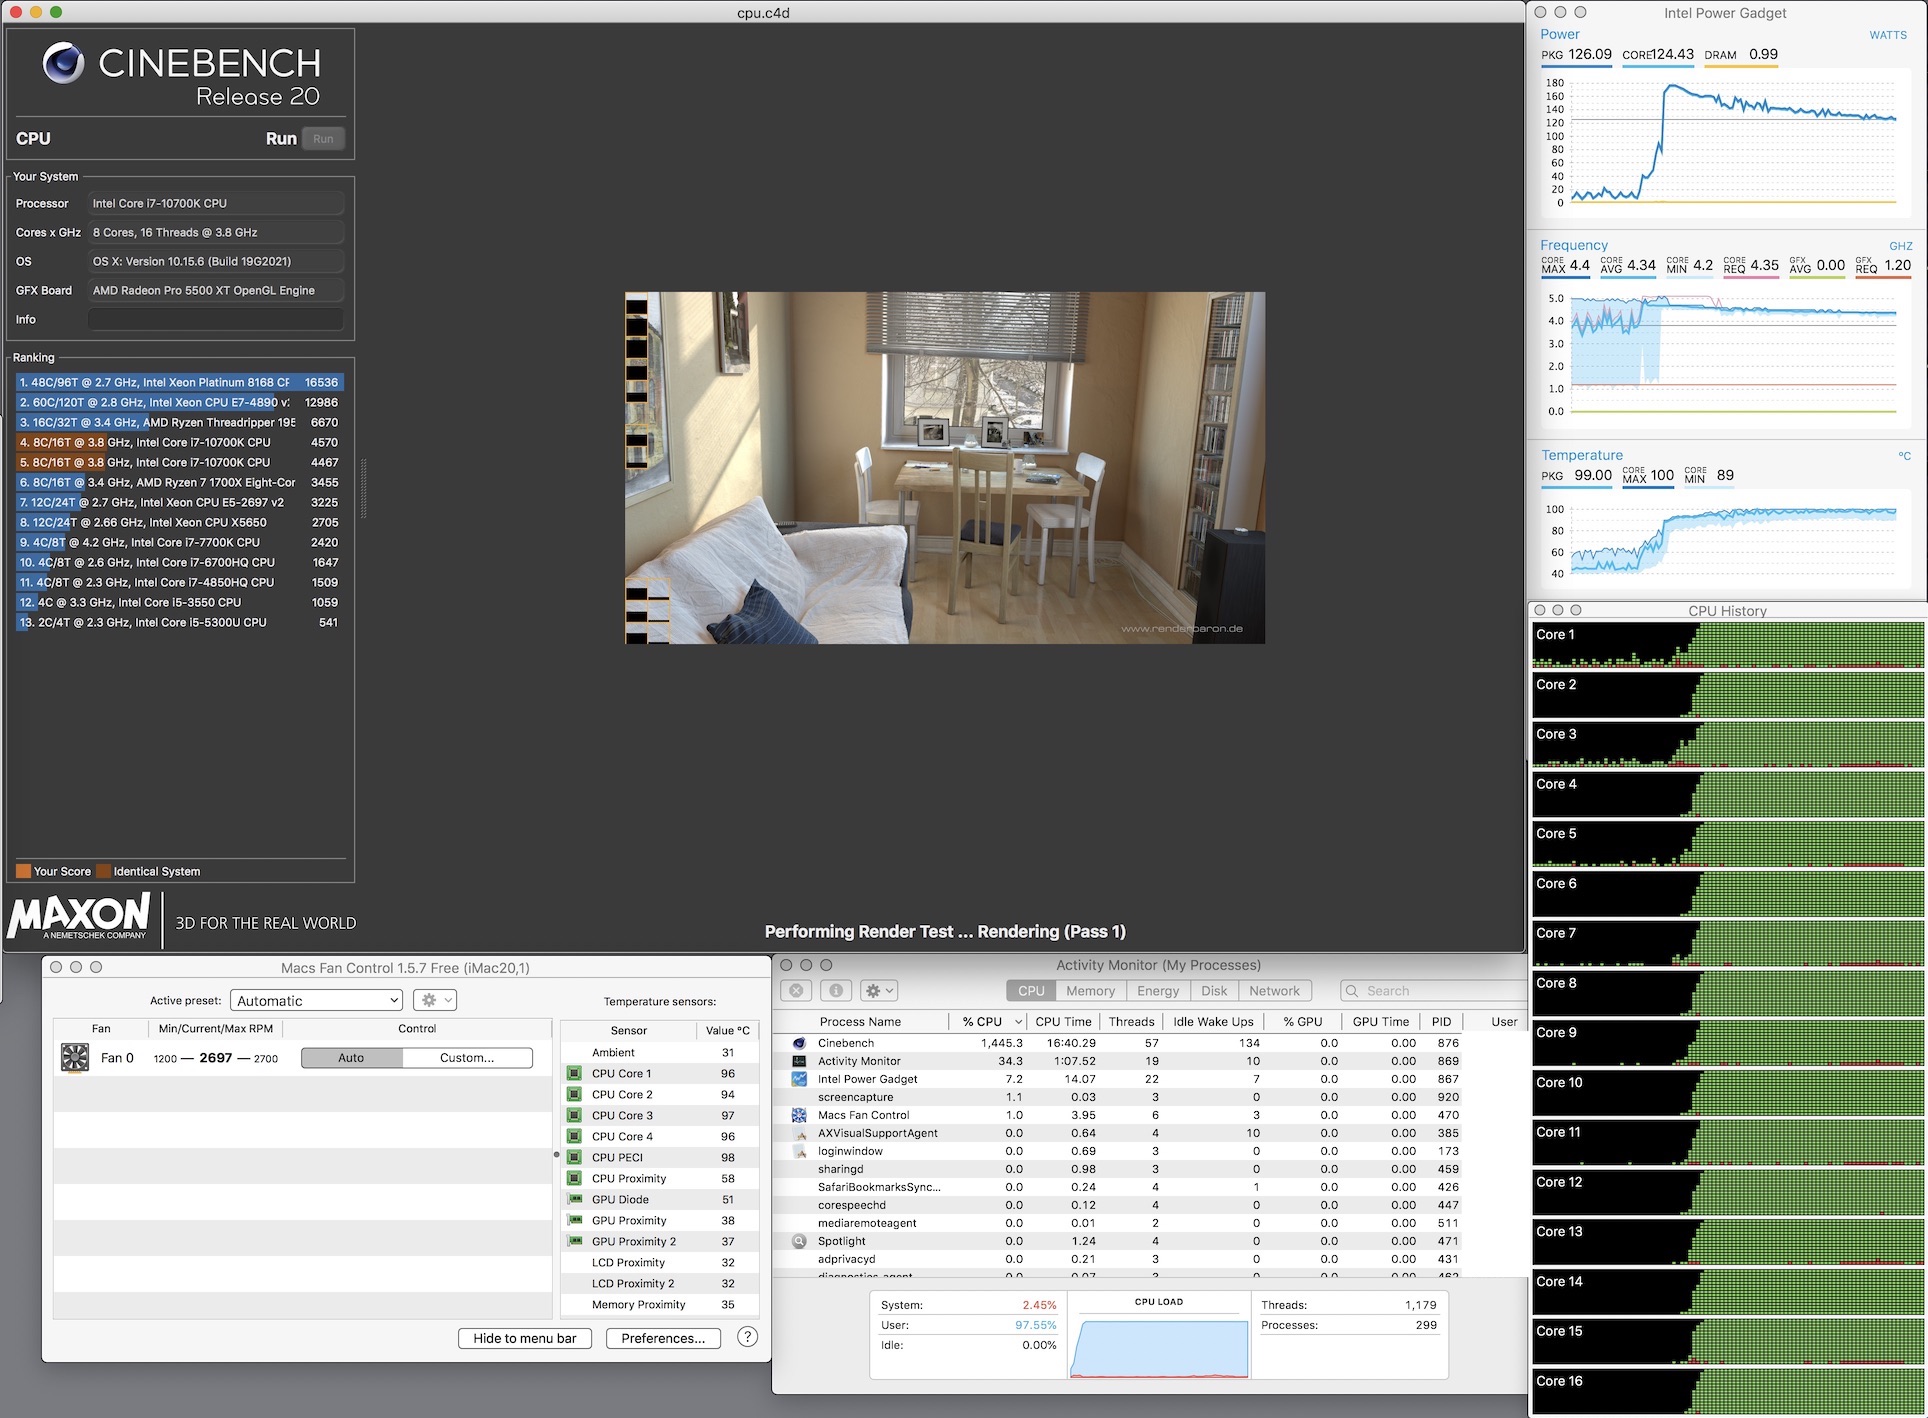Click the inspect process info icon
Screen dimensions: 1928x1418
pyautogui.click(x=836, y=990)
